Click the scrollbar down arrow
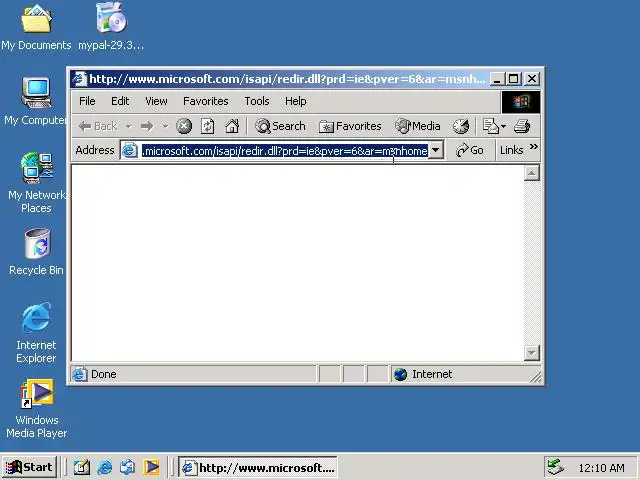Screen dimensions: 640x480 (x=531, y=352)
